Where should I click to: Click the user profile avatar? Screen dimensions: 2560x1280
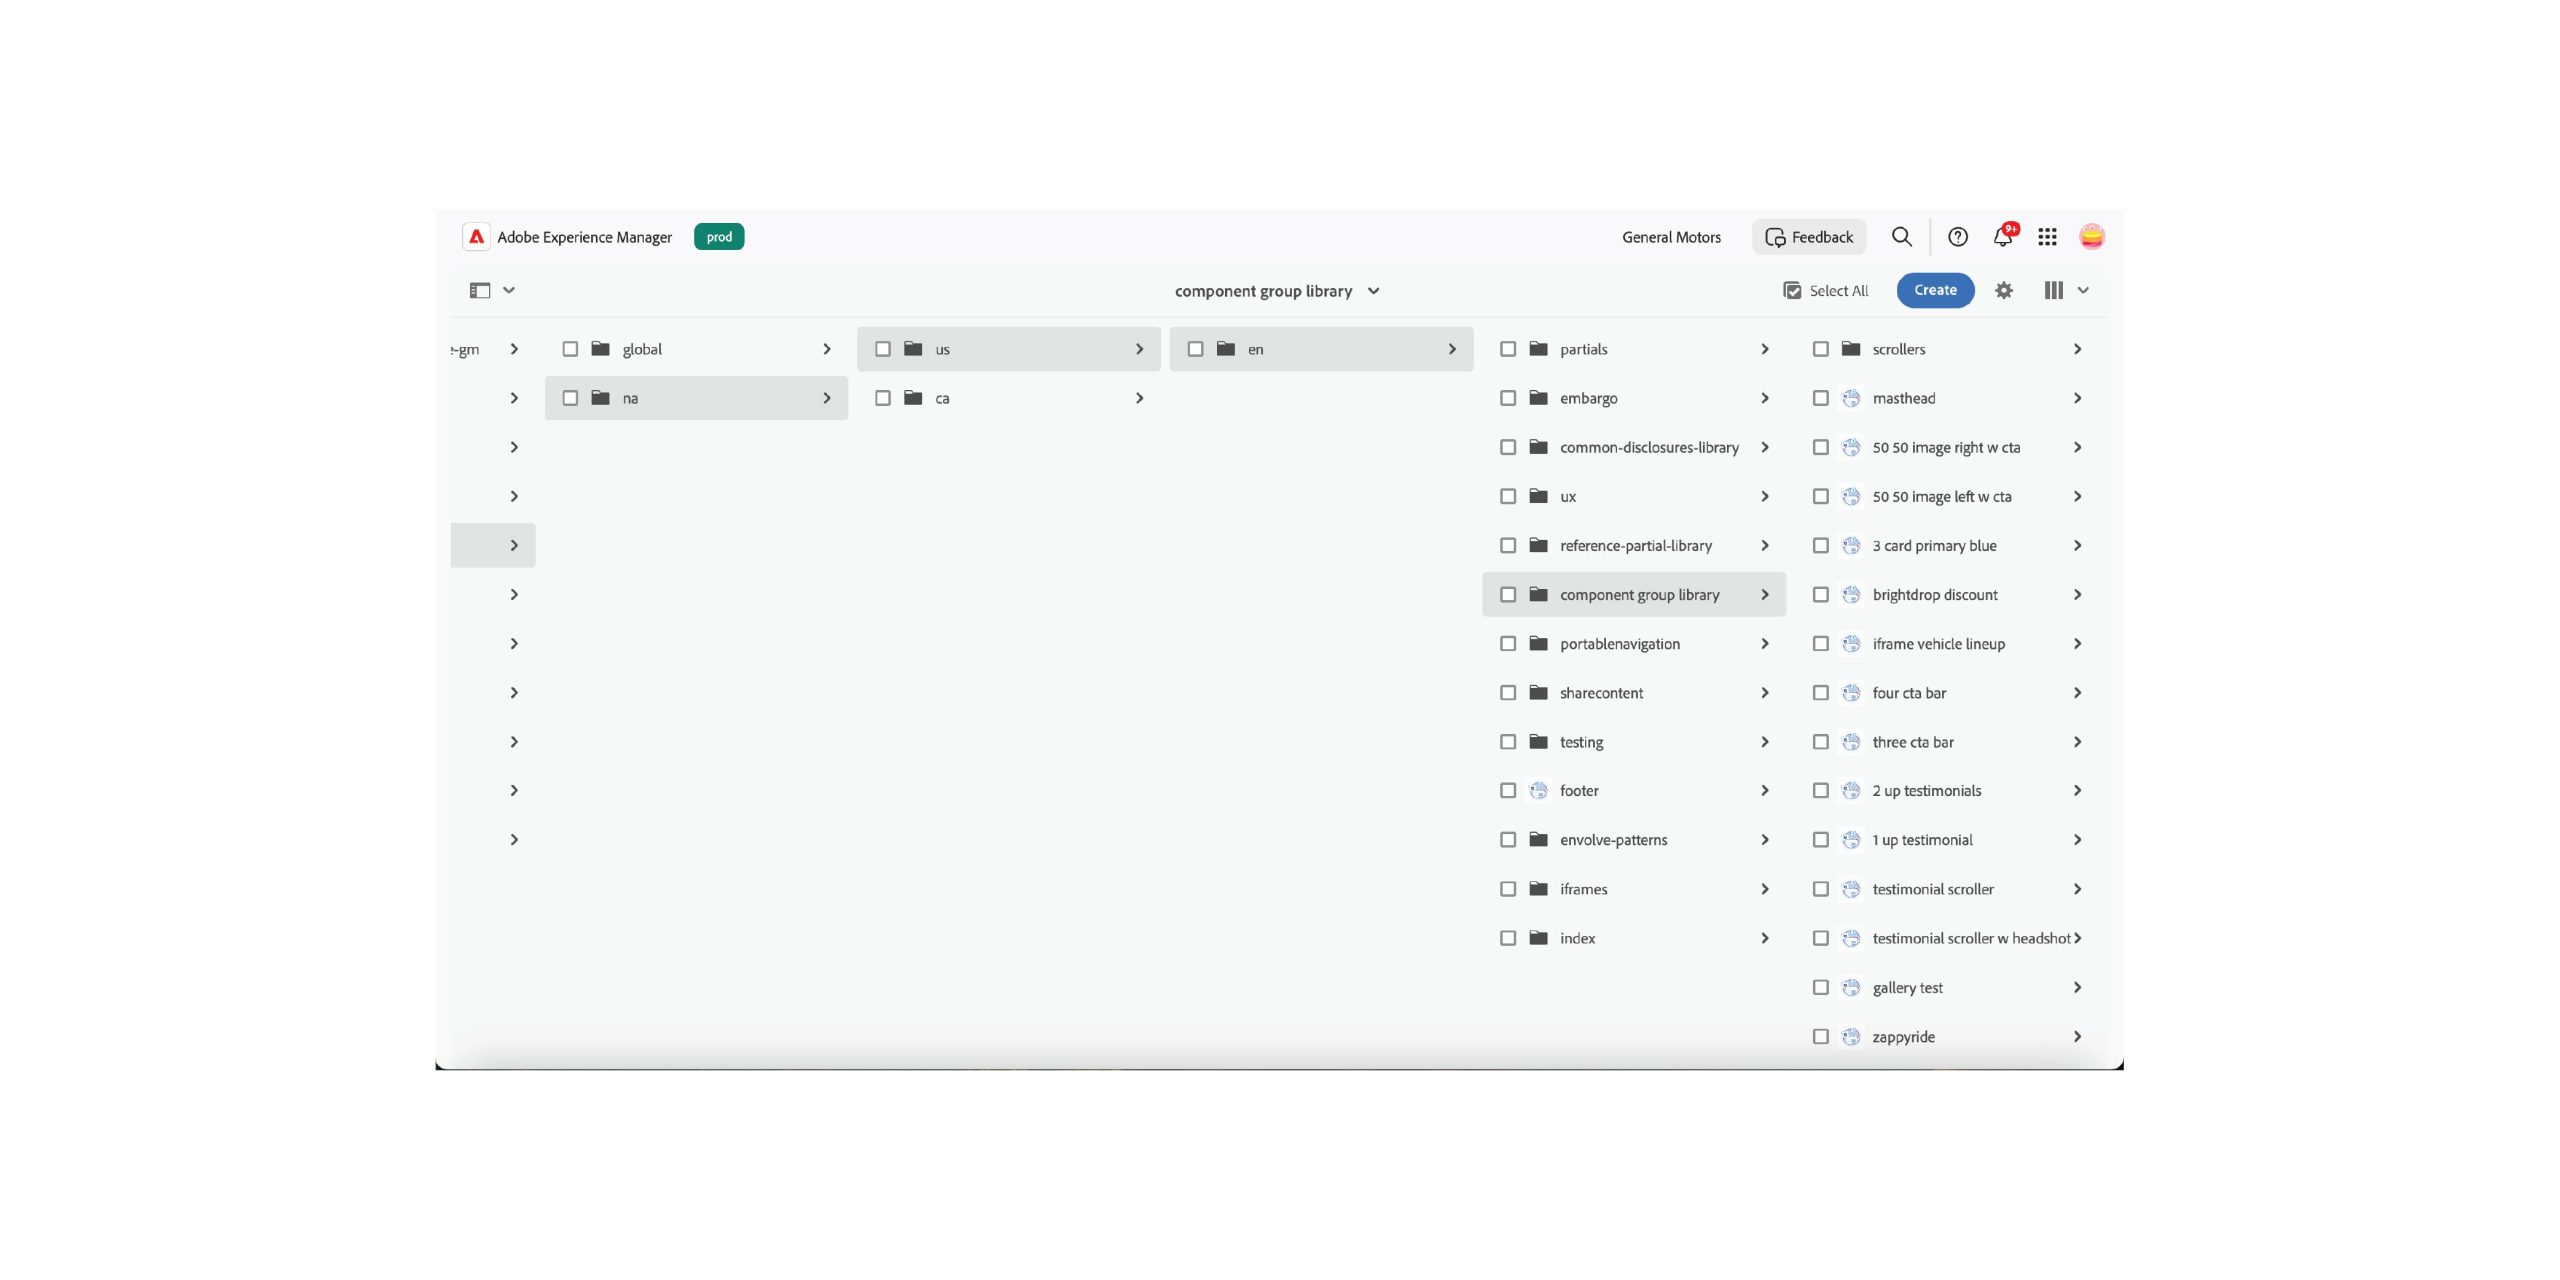(2091, 237)
